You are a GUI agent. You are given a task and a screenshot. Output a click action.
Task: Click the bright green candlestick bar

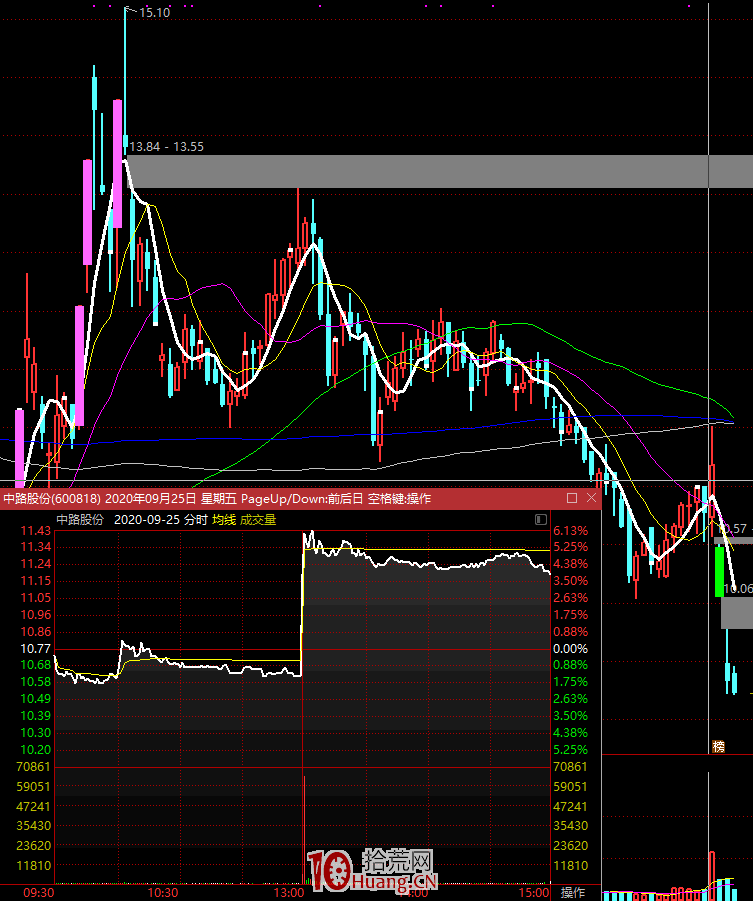click(720, 571)
